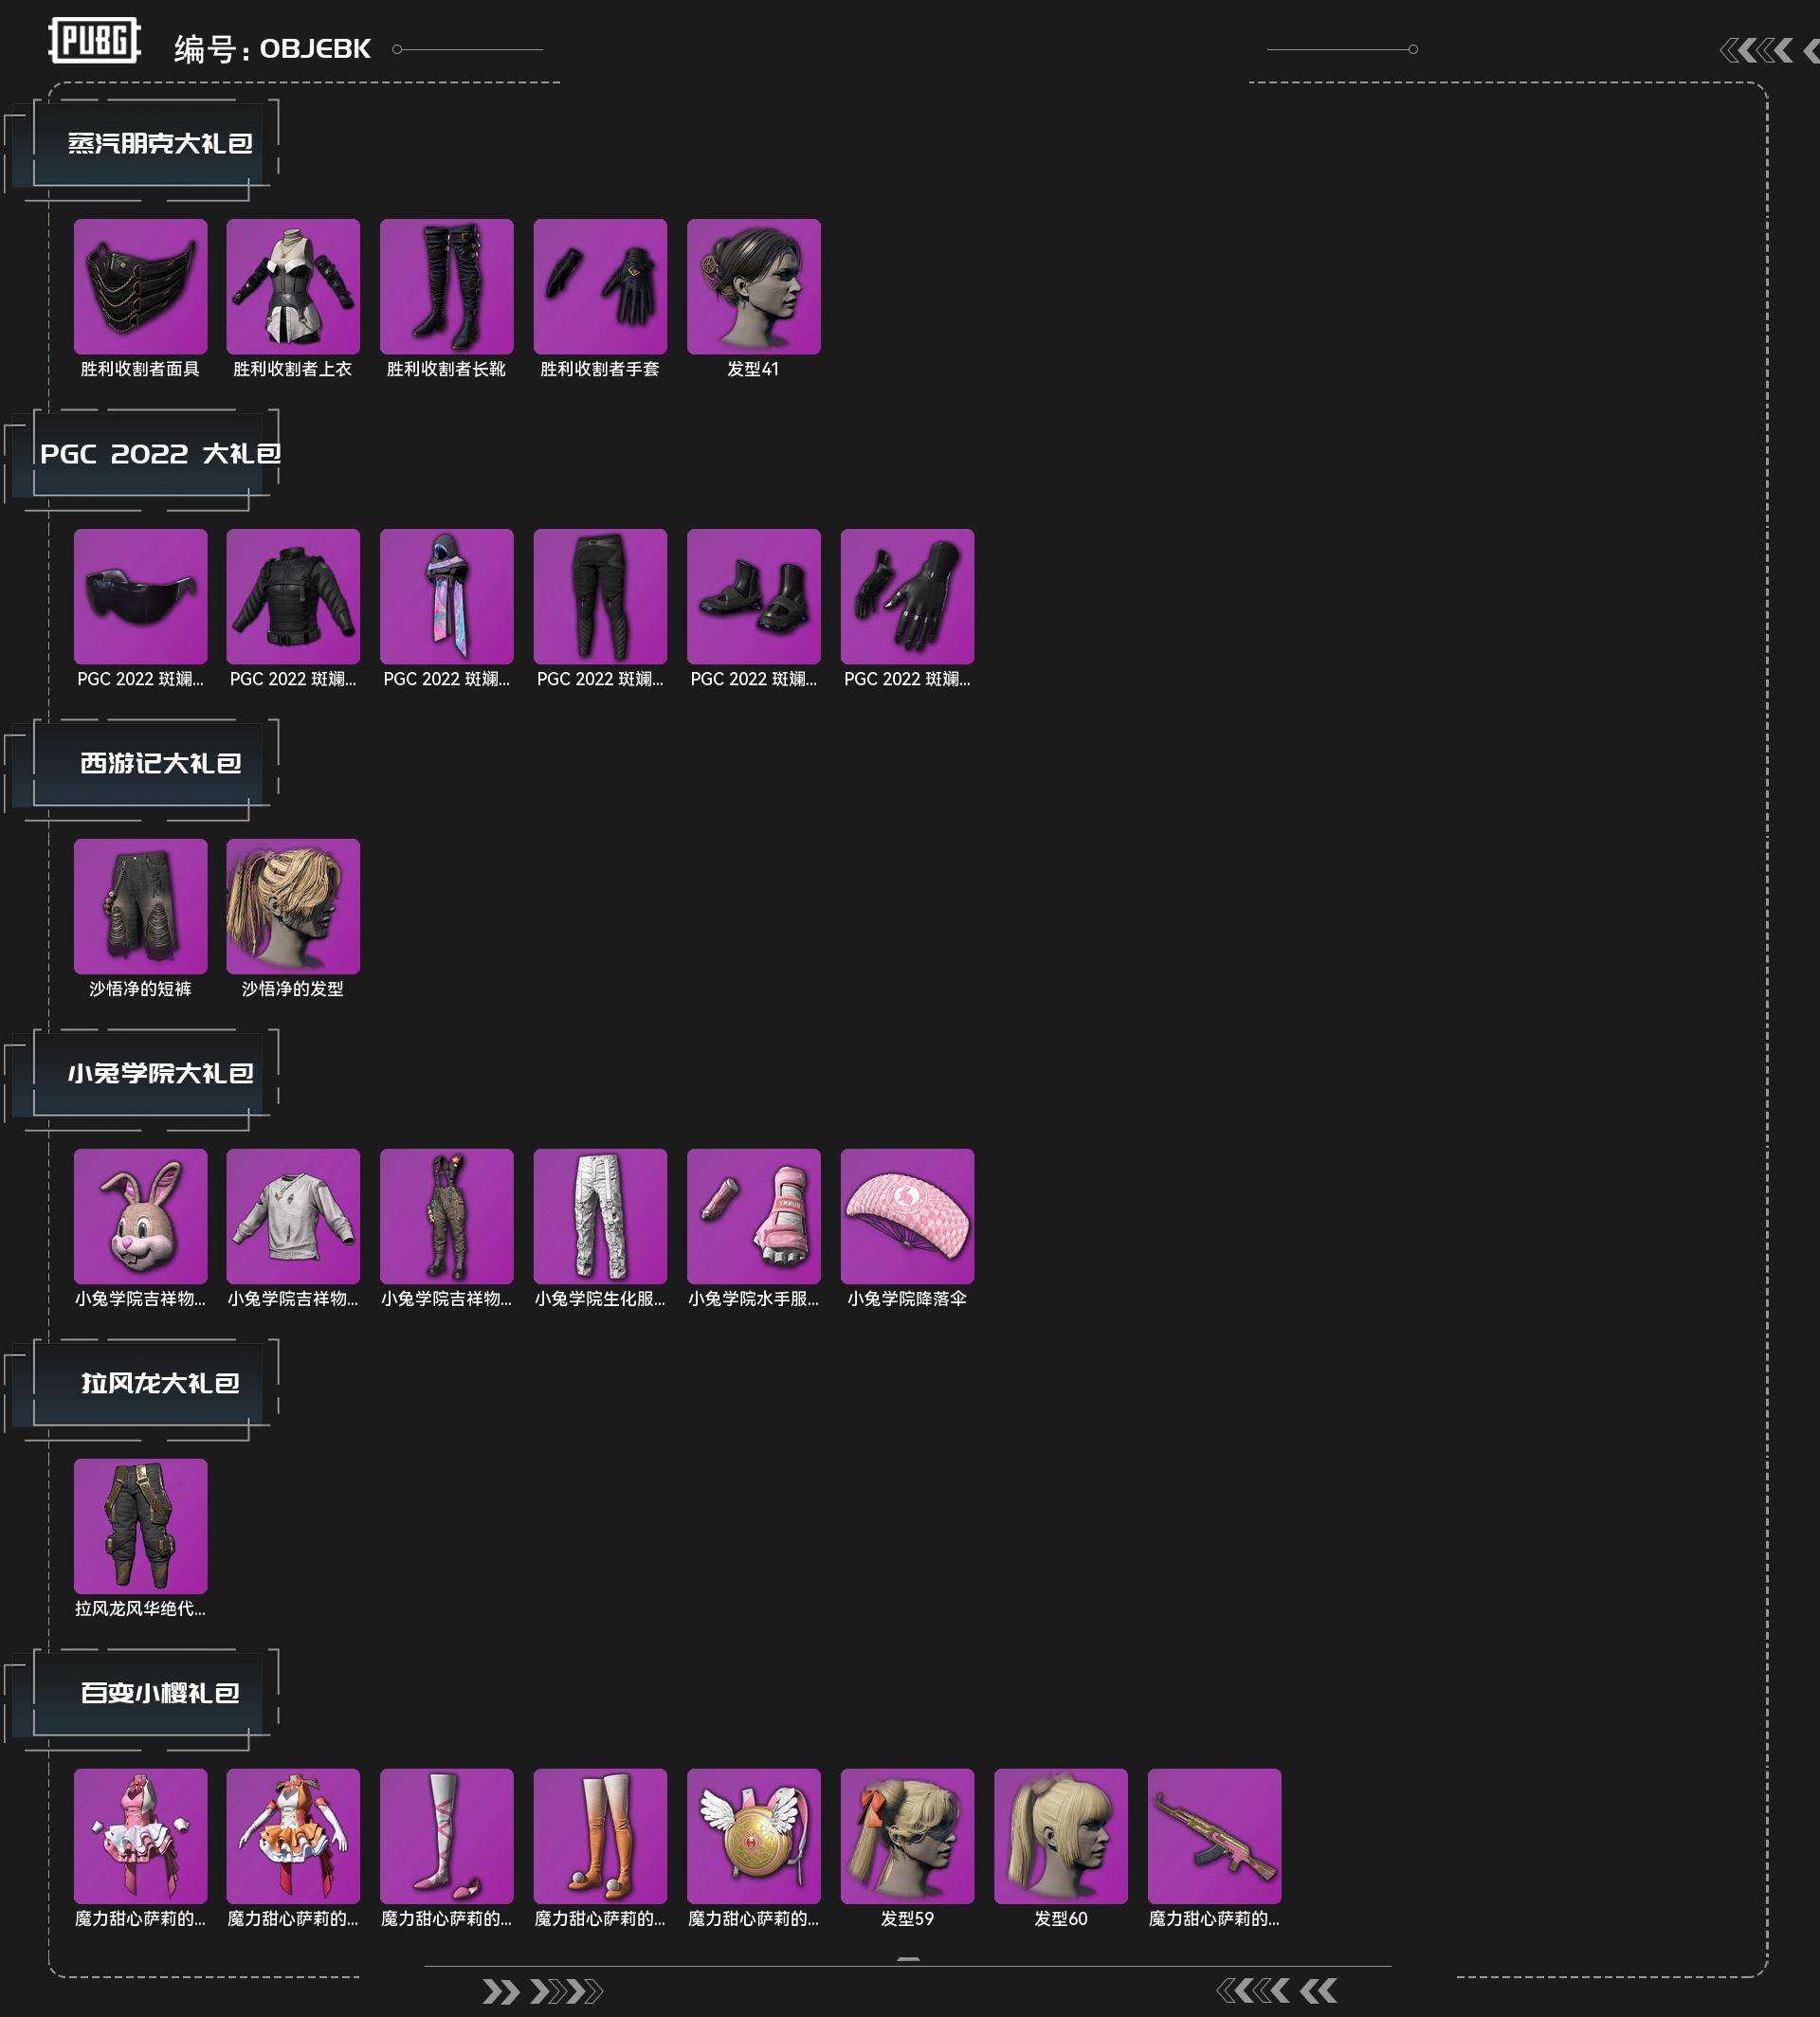
Task: Click the 百变小樱礼包 section title
Action: pyautogui.click(x=160, y=1693)
